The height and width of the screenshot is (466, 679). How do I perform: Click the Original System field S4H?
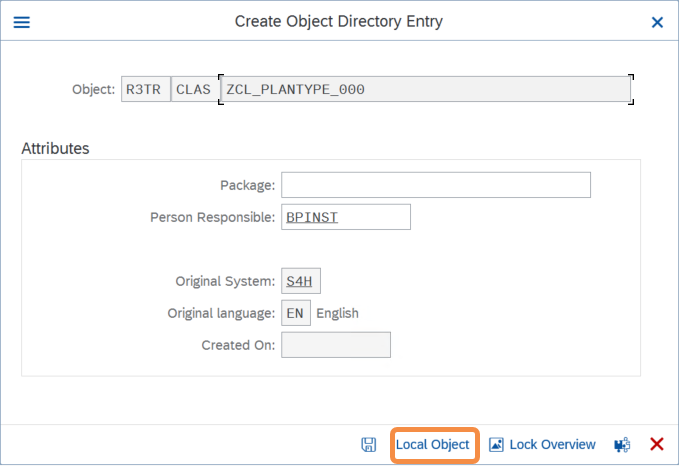(x=301, y=281)
